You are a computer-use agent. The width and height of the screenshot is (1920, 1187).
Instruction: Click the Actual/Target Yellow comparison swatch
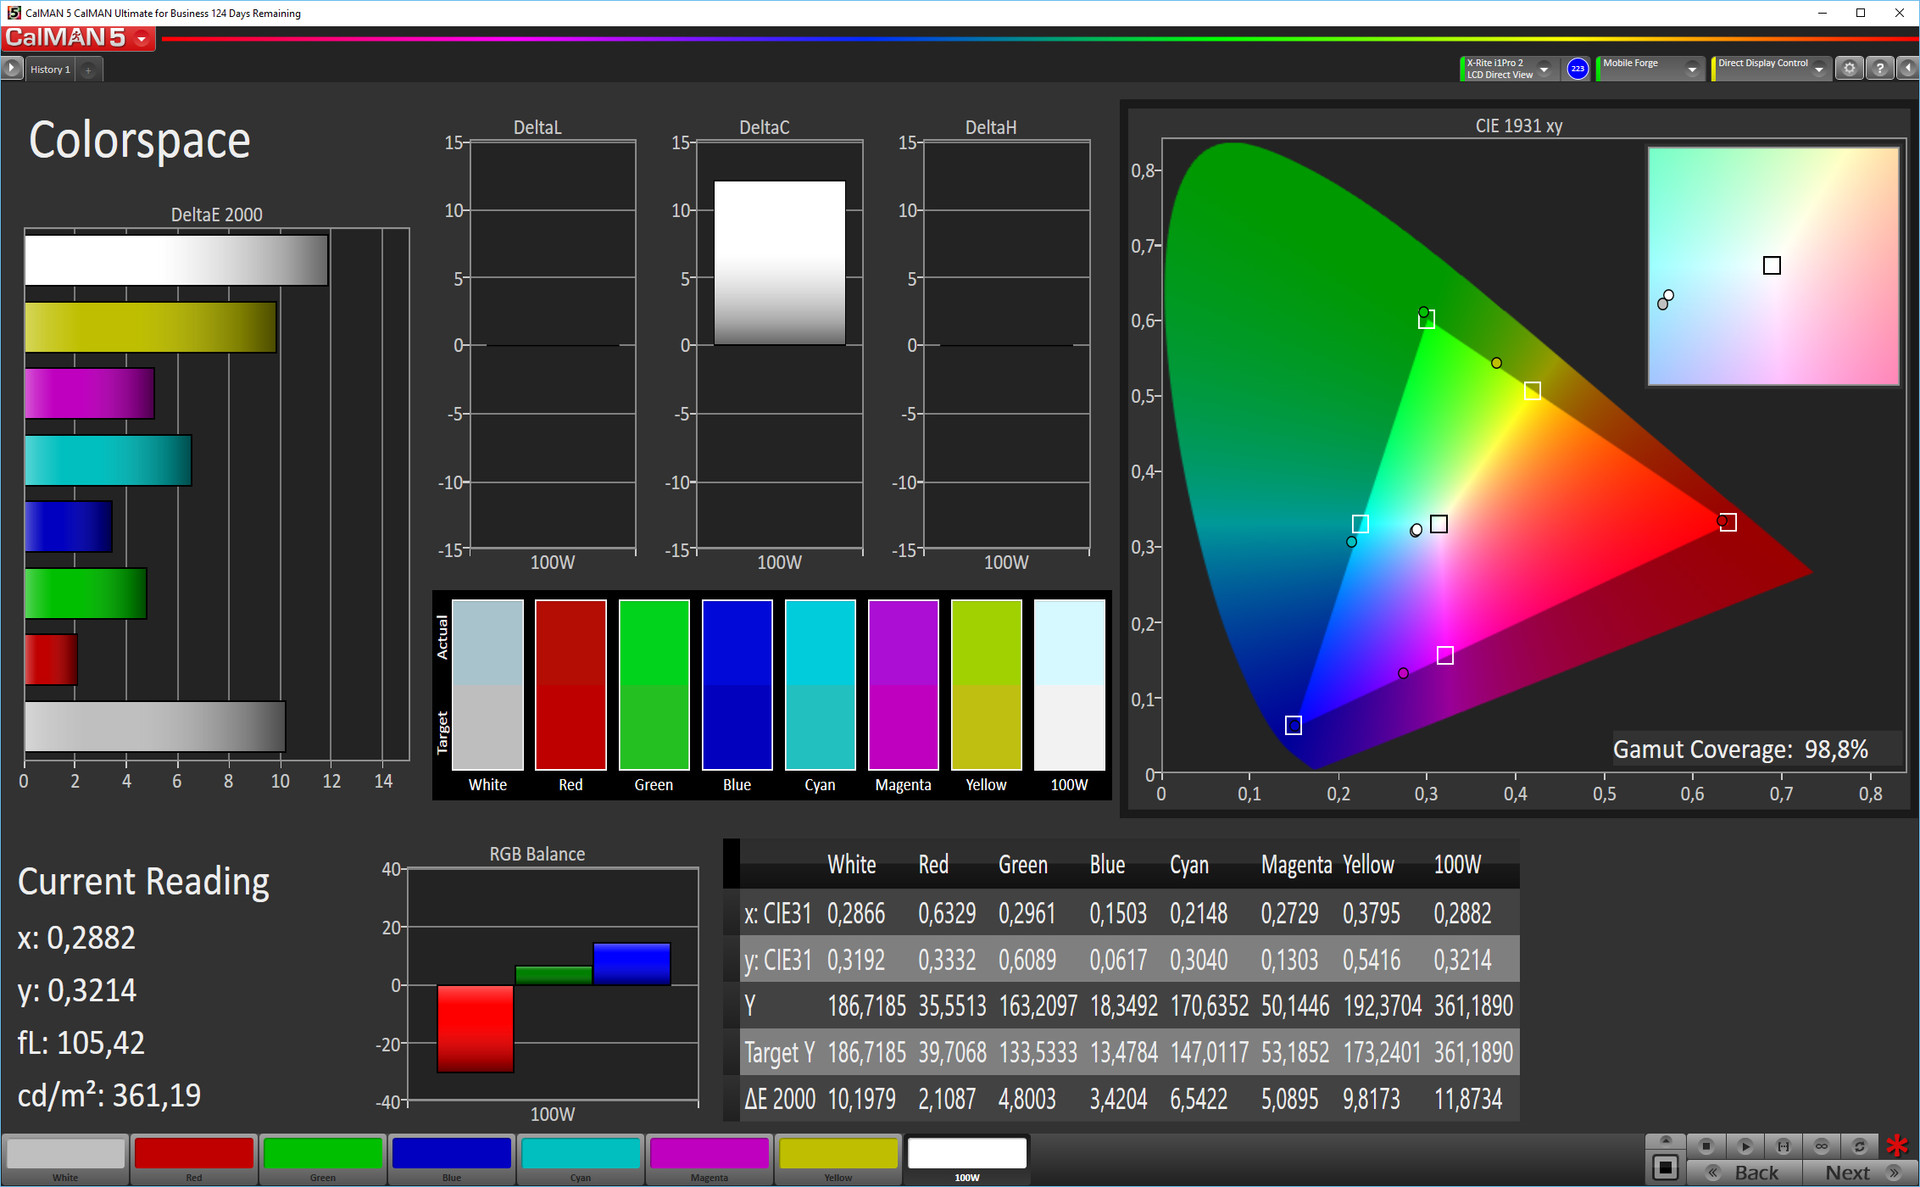pyautogui.click(x=986, y=684)
